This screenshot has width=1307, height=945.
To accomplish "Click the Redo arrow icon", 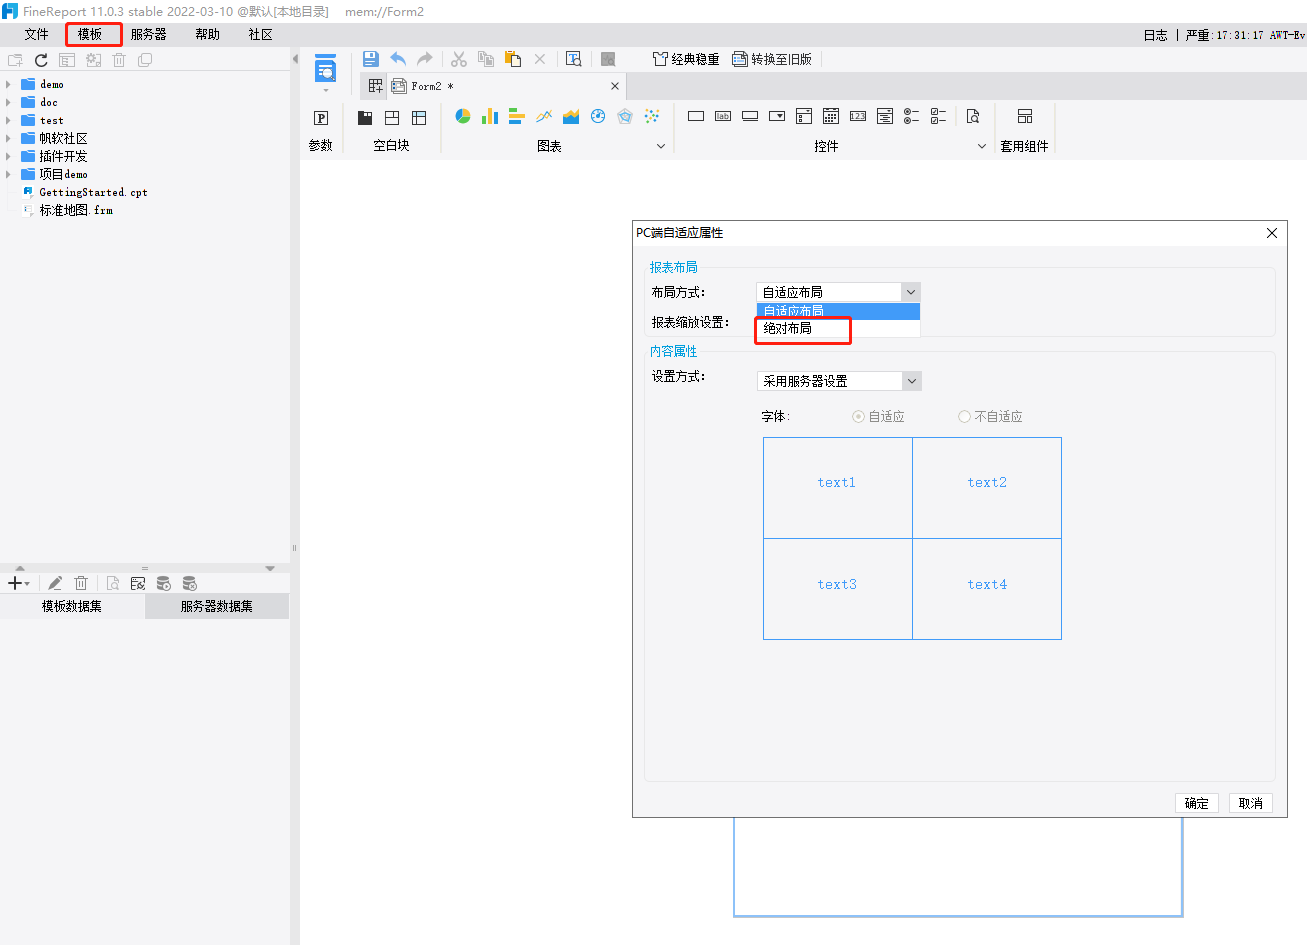I will 425,59.
